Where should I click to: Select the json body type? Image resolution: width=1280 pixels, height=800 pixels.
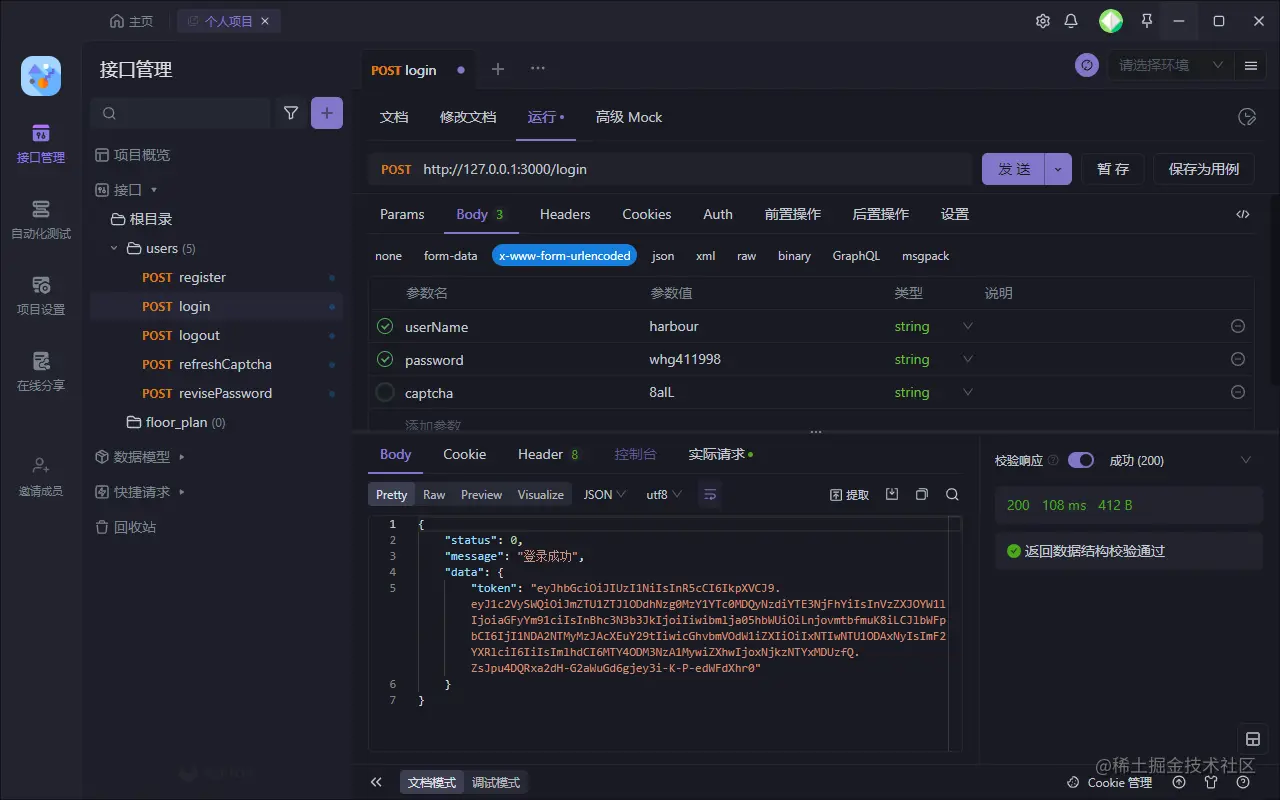pos(663,256)
